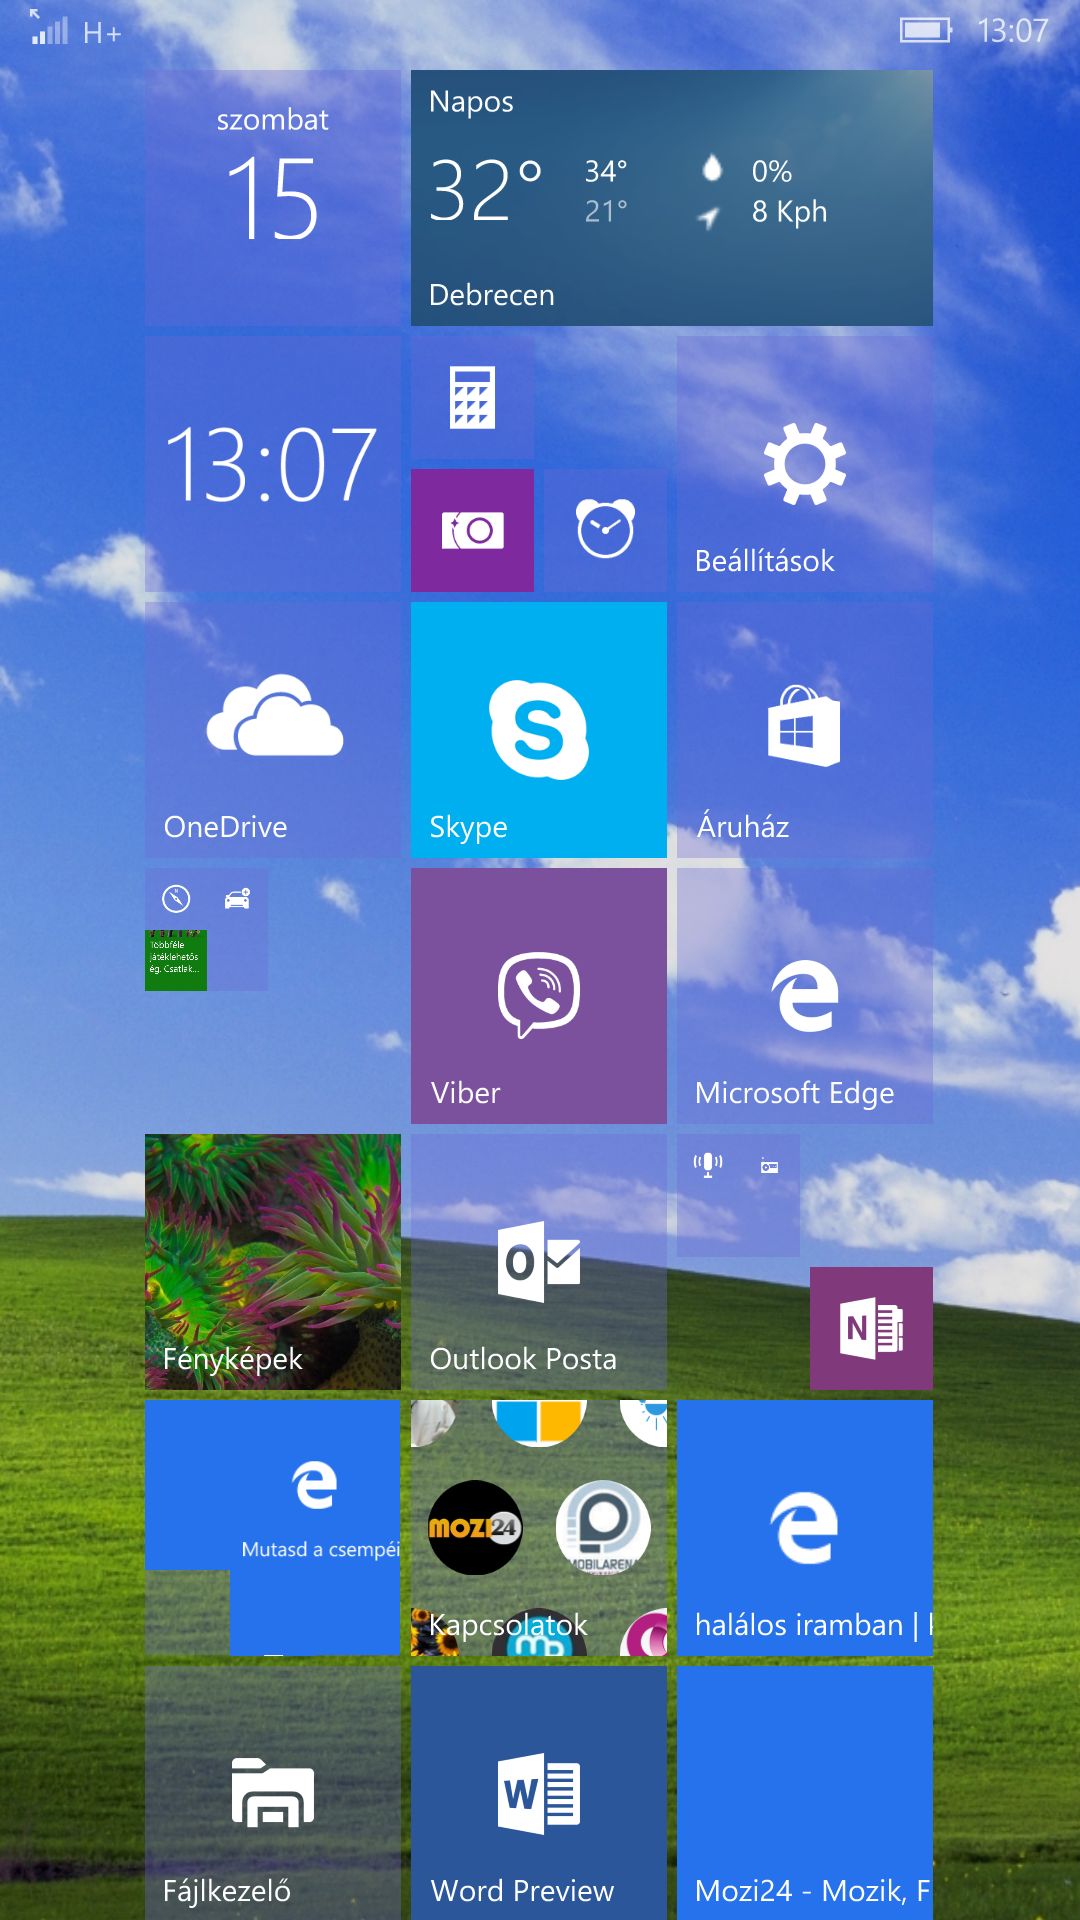Tap the battery icon in status bar

[926, 31]
